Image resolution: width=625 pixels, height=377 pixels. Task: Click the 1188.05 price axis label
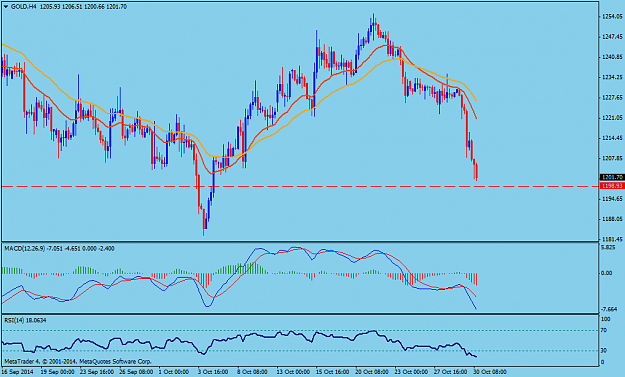(x=613, y=219)
